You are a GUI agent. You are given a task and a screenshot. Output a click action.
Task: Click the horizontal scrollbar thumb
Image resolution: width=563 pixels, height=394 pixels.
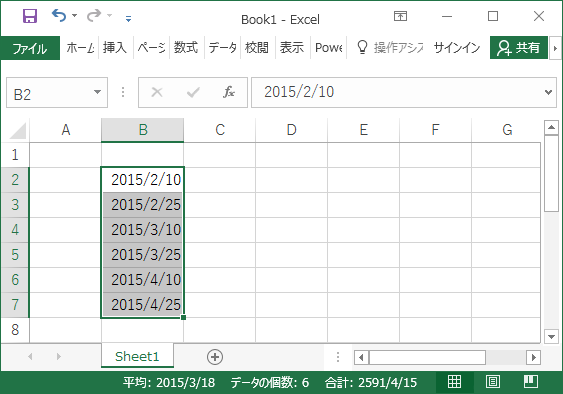click(x=427, y=357)
